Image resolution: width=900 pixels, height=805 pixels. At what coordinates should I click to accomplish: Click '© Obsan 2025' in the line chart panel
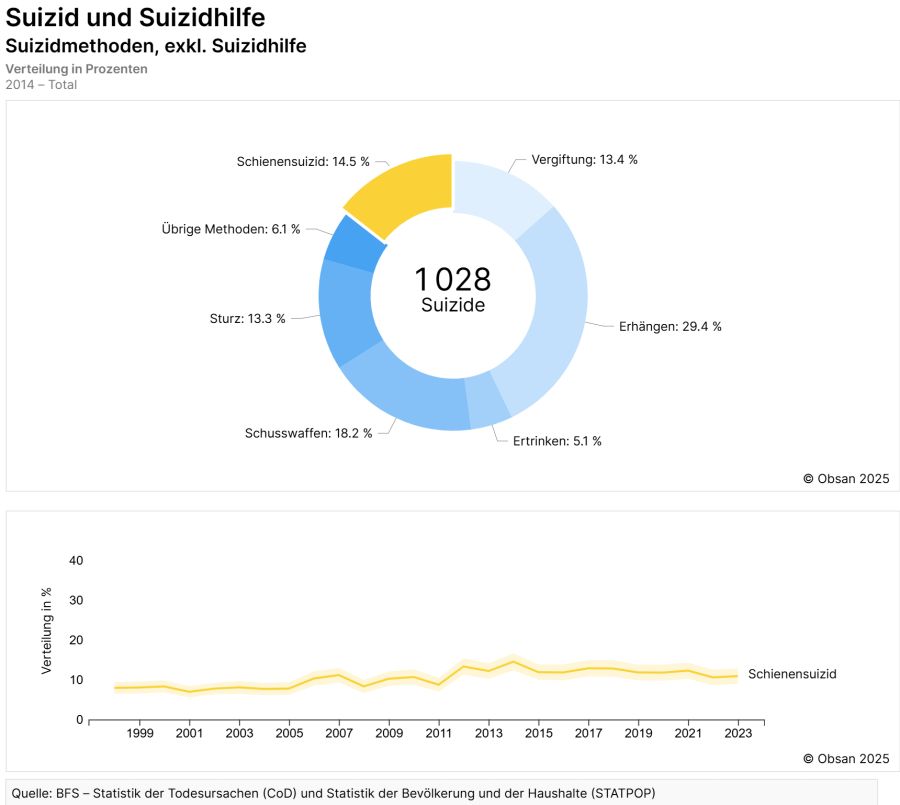pos(846,759)
